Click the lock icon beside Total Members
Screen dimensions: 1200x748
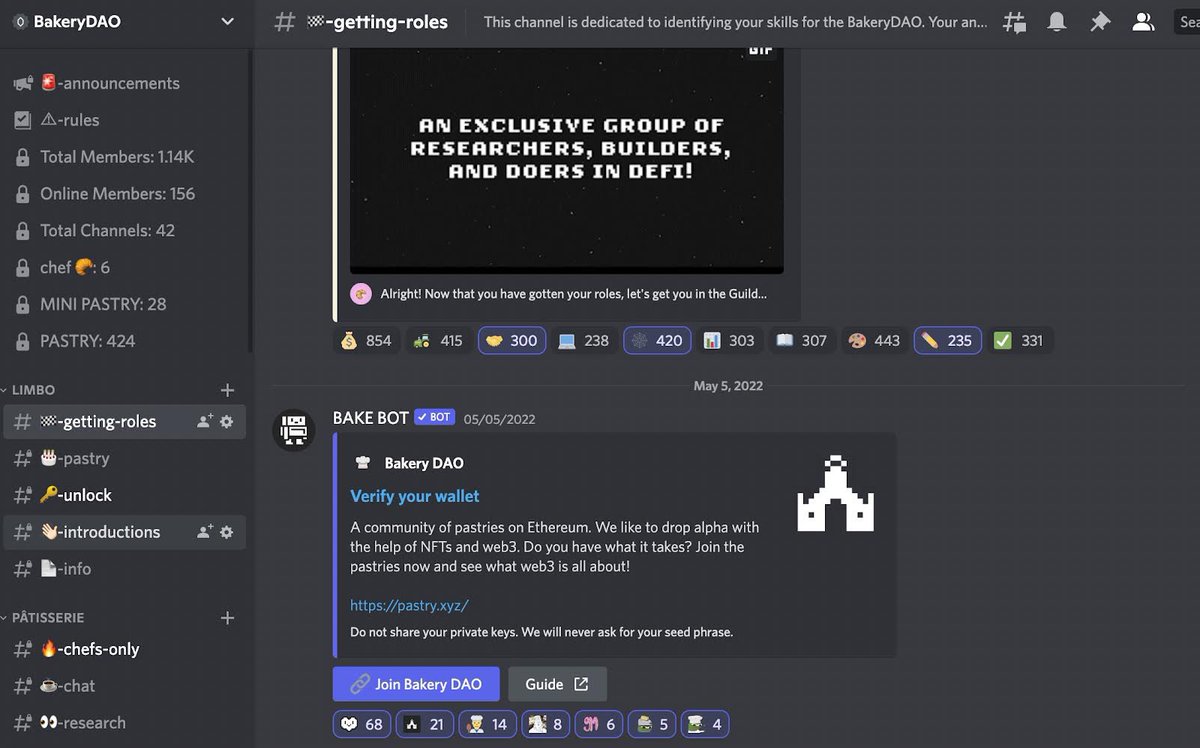22,157
